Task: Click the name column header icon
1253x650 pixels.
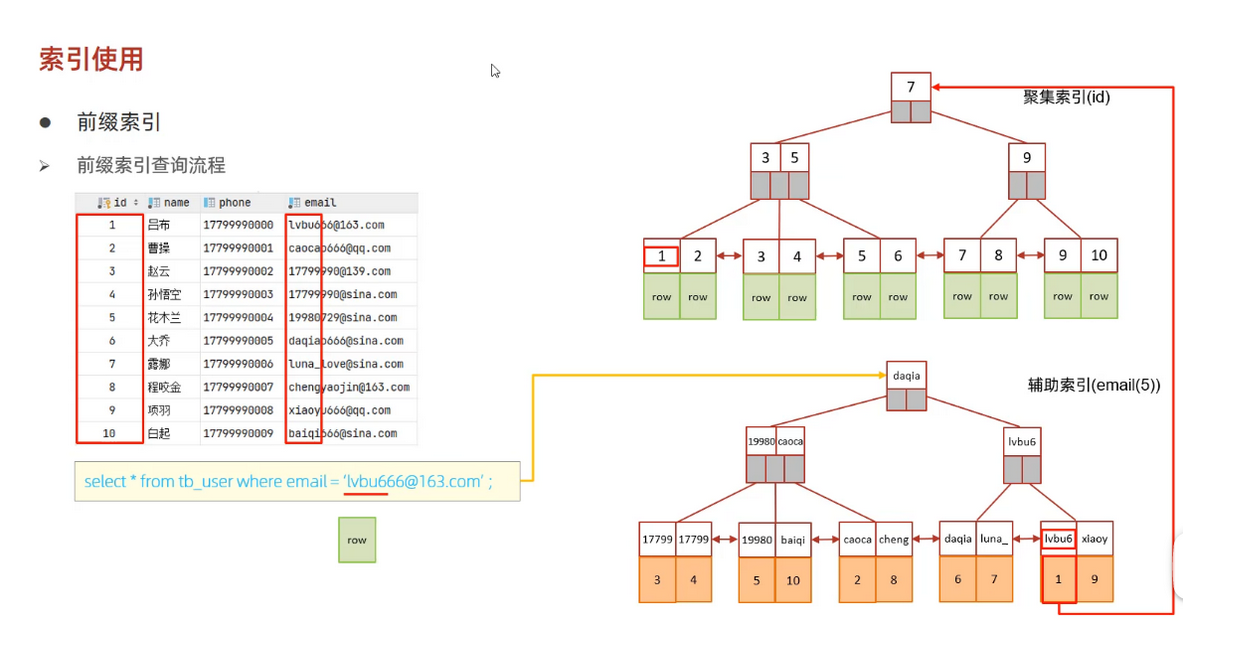Action: point(154,203)
